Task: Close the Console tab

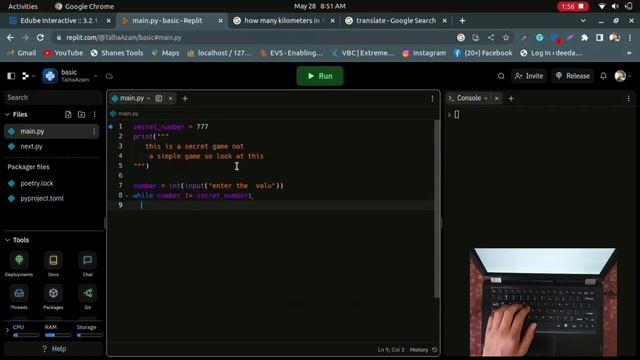Action: pos(496,98)
